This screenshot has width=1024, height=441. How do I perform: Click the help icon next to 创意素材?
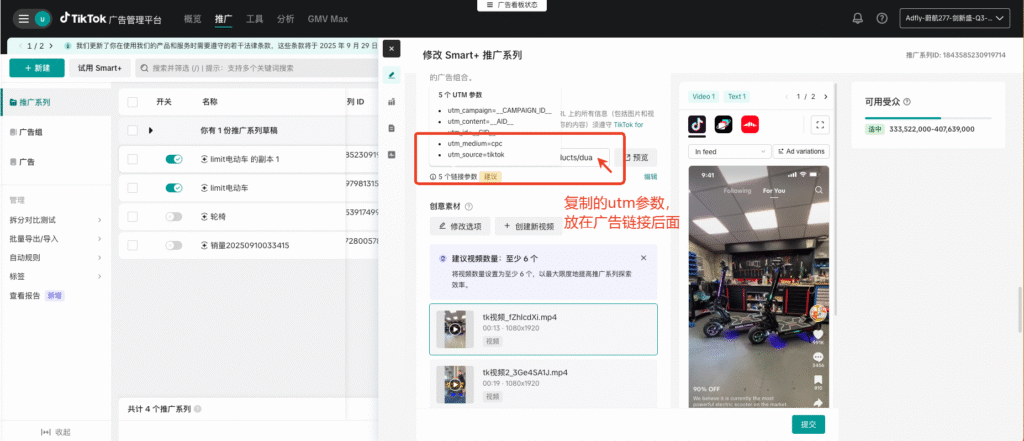468,206
